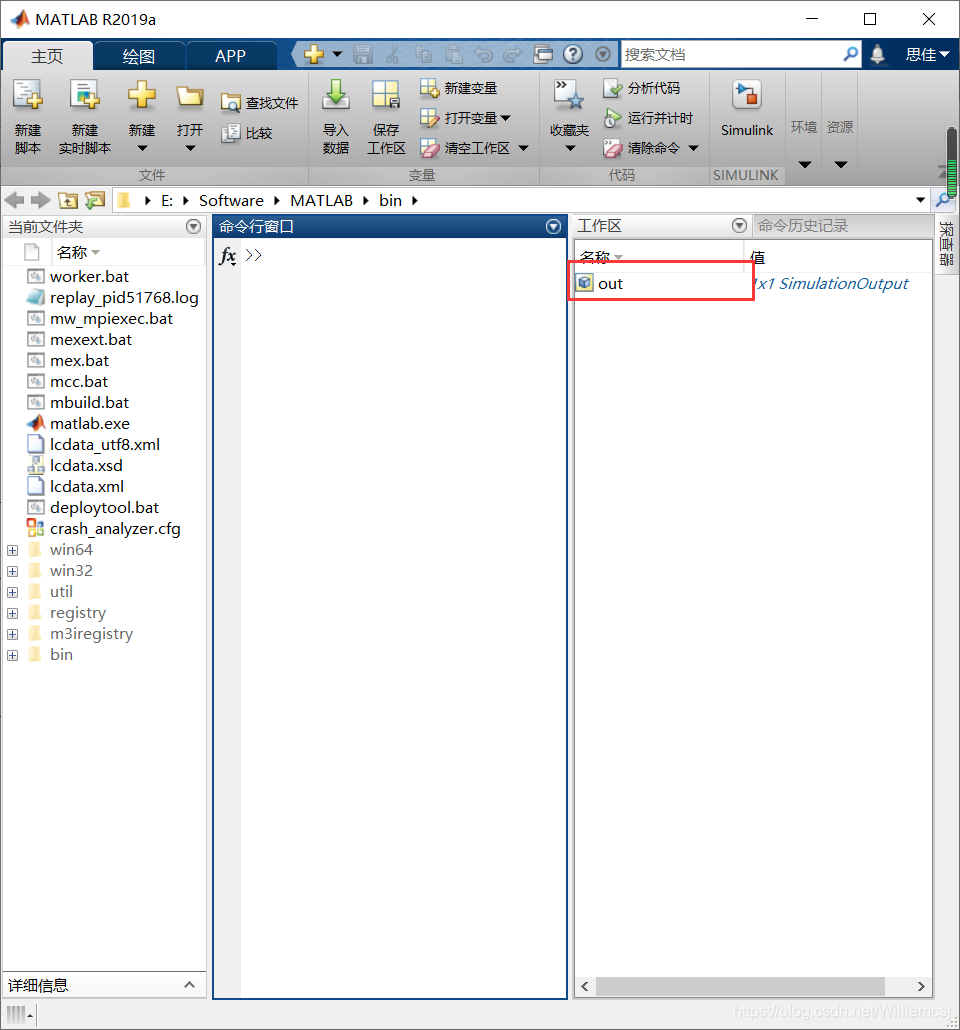The image size is (960, 1030).
Task: Switch to the 主页 tab
Action: 47,56
